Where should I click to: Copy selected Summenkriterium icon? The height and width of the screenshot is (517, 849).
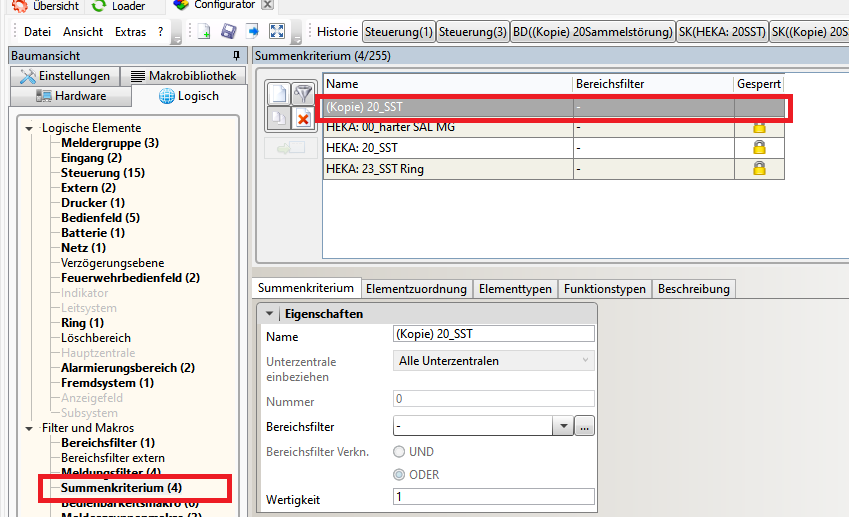[x=279, y=118]
